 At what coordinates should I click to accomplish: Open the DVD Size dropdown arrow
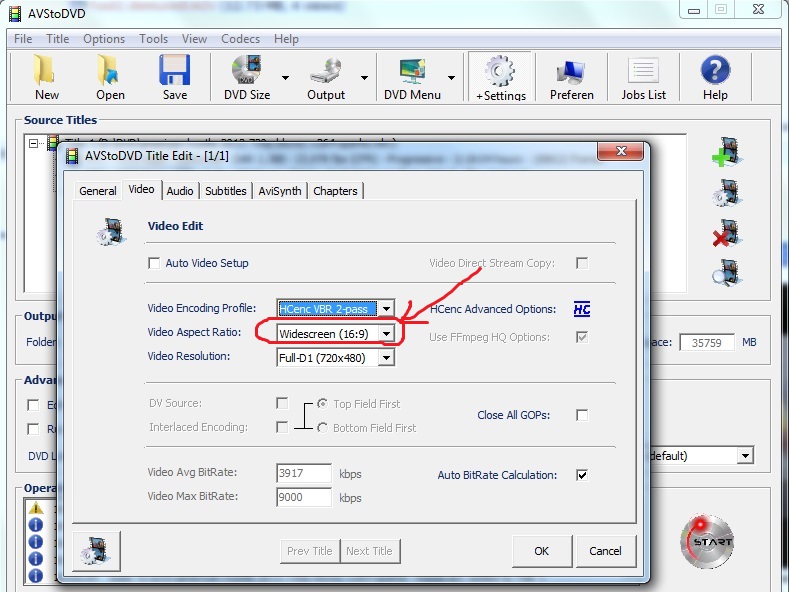285,78
